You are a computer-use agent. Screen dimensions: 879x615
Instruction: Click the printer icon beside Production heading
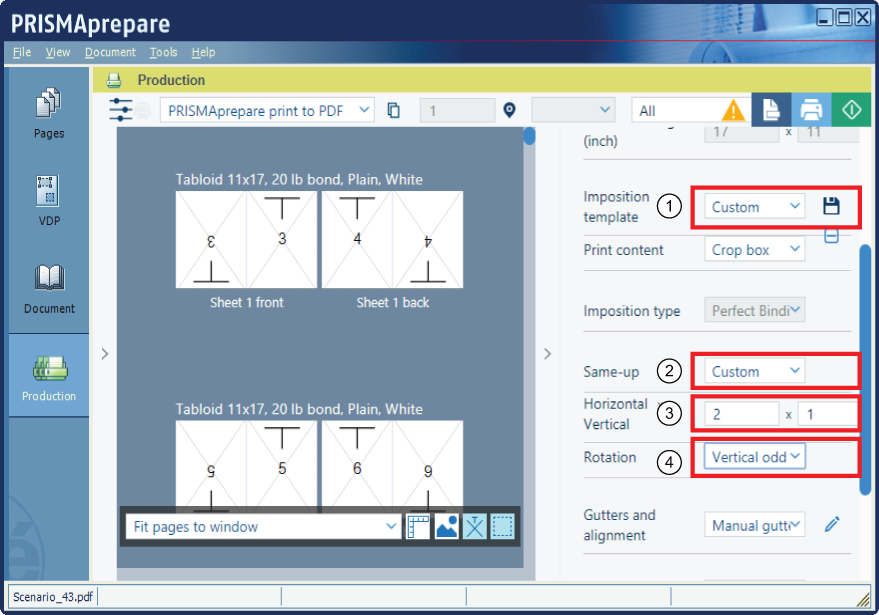click(x=114, y=80)
